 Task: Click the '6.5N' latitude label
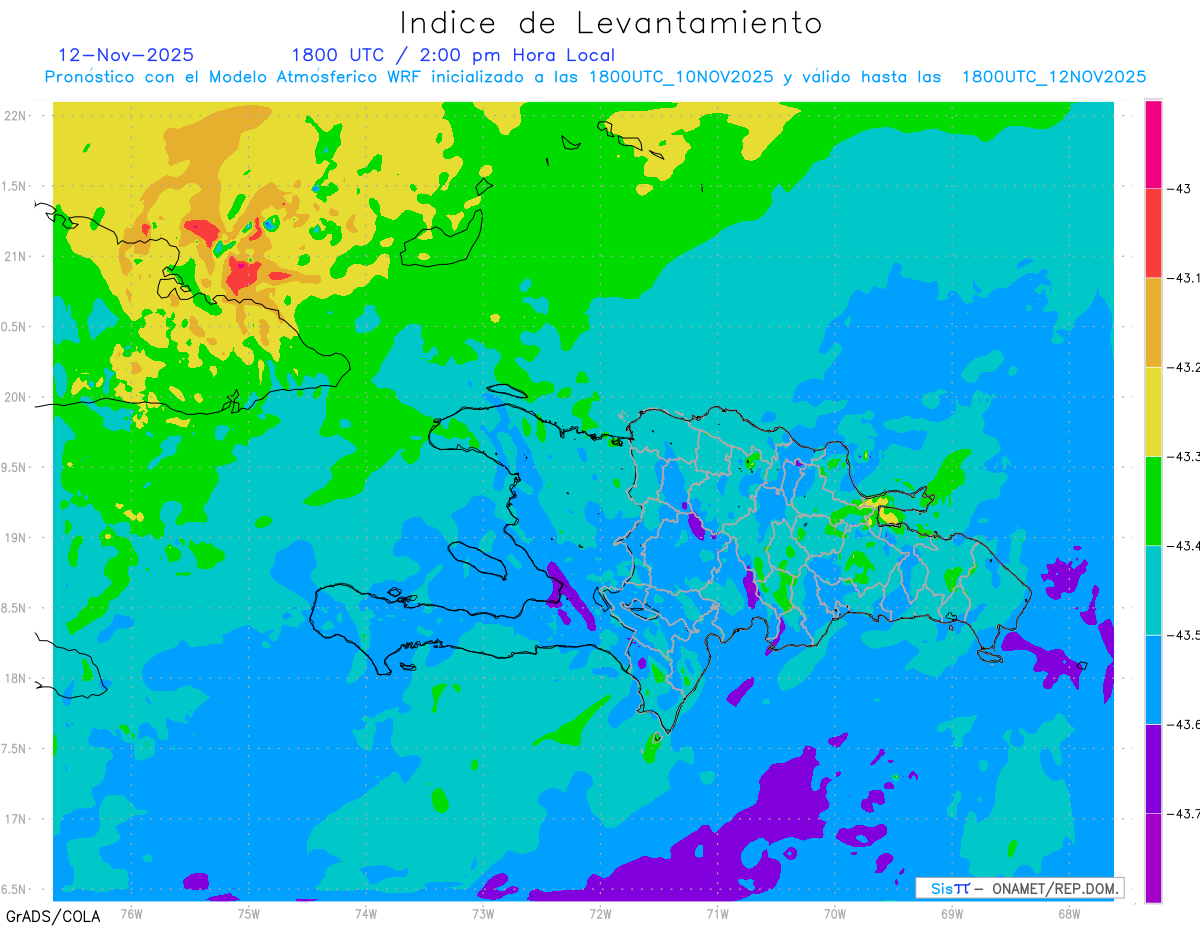15,889
